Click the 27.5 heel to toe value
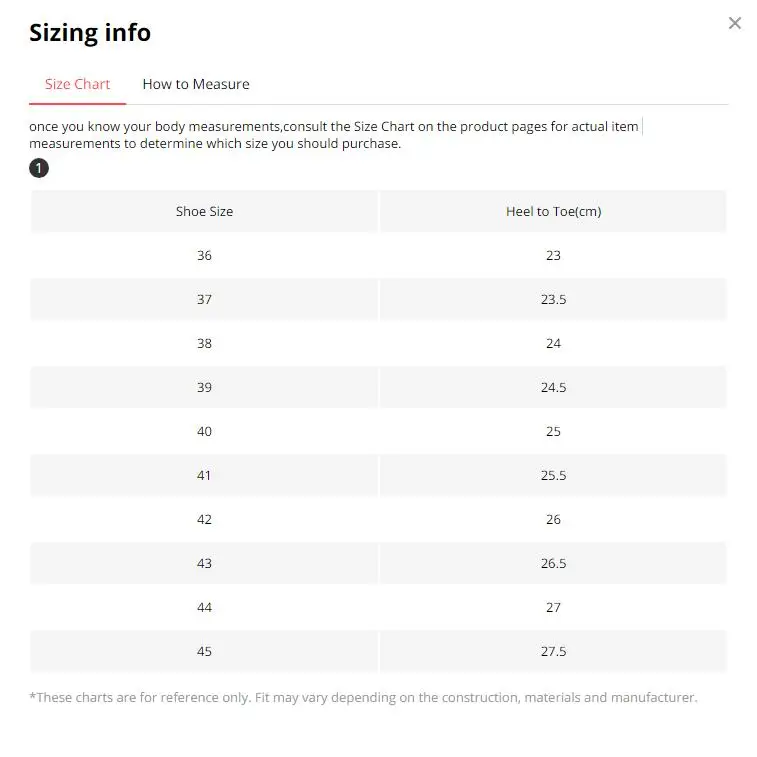This screenshot has height=757, width=757. pyautogui.click(x=553, y=651)
